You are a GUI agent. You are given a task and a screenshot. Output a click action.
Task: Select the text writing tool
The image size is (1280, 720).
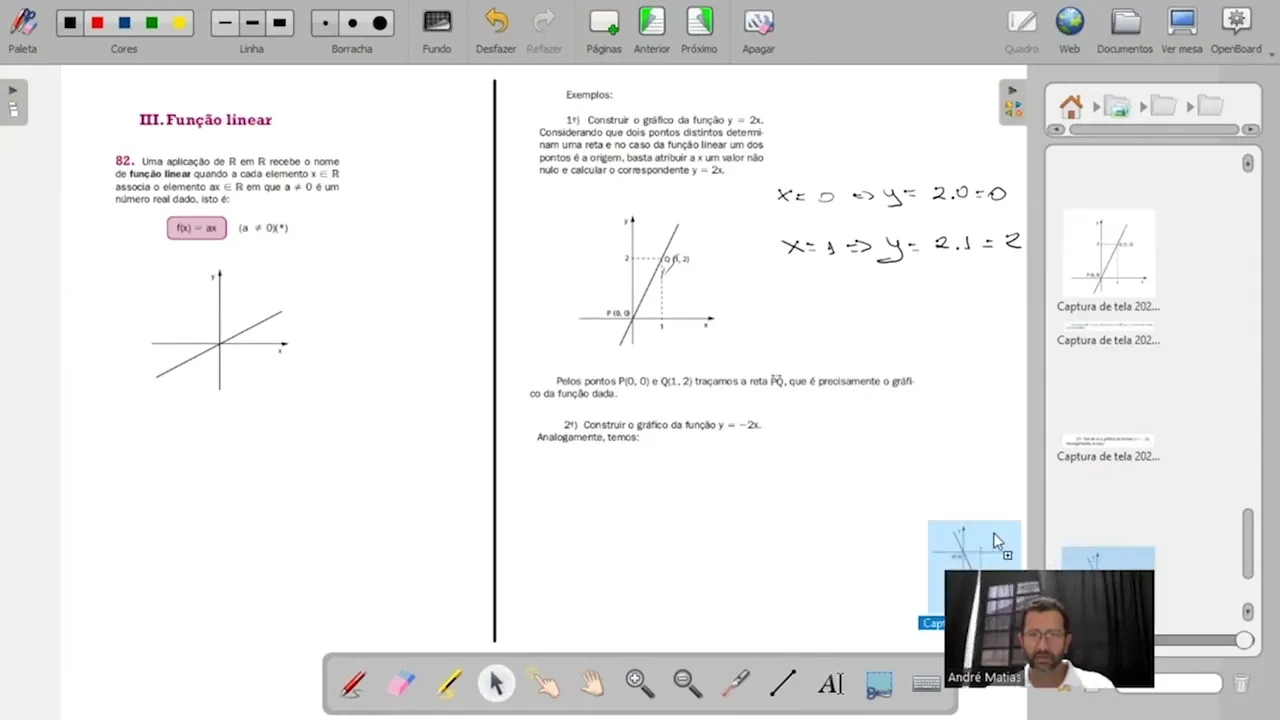831,684
